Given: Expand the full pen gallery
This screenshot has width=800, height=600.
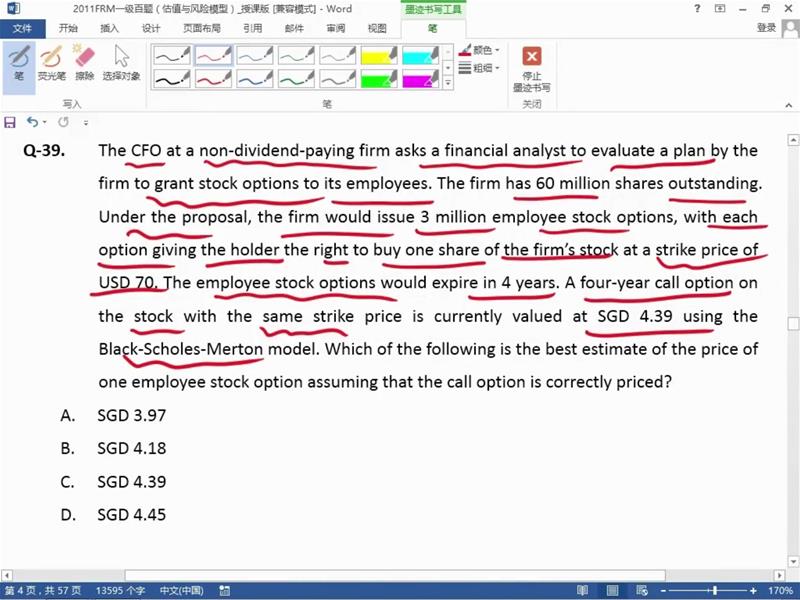Looking at the screenshot, I should tap(448, 83).
